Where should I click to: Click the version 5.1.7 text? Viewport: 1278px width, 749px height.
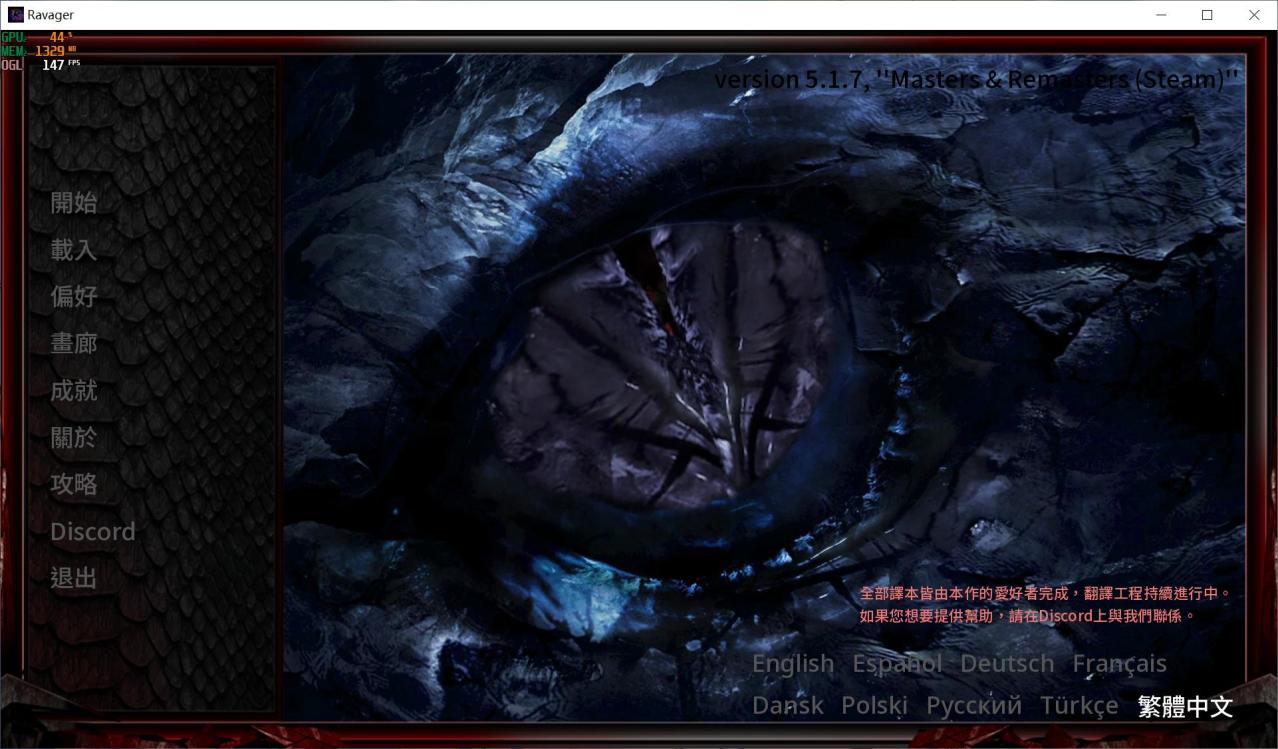(976, 80)
